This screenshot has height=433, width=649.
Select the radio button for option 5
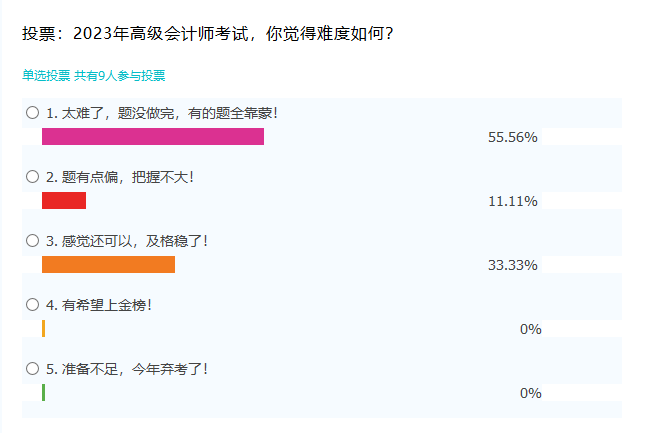(x=32, y=369)
